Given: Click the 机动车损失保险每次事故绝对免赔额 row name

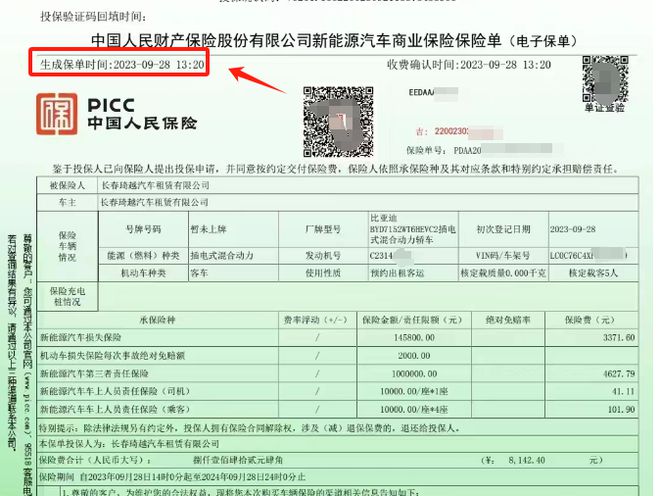Looking at the screenshot, I should (x=112, y=356).
